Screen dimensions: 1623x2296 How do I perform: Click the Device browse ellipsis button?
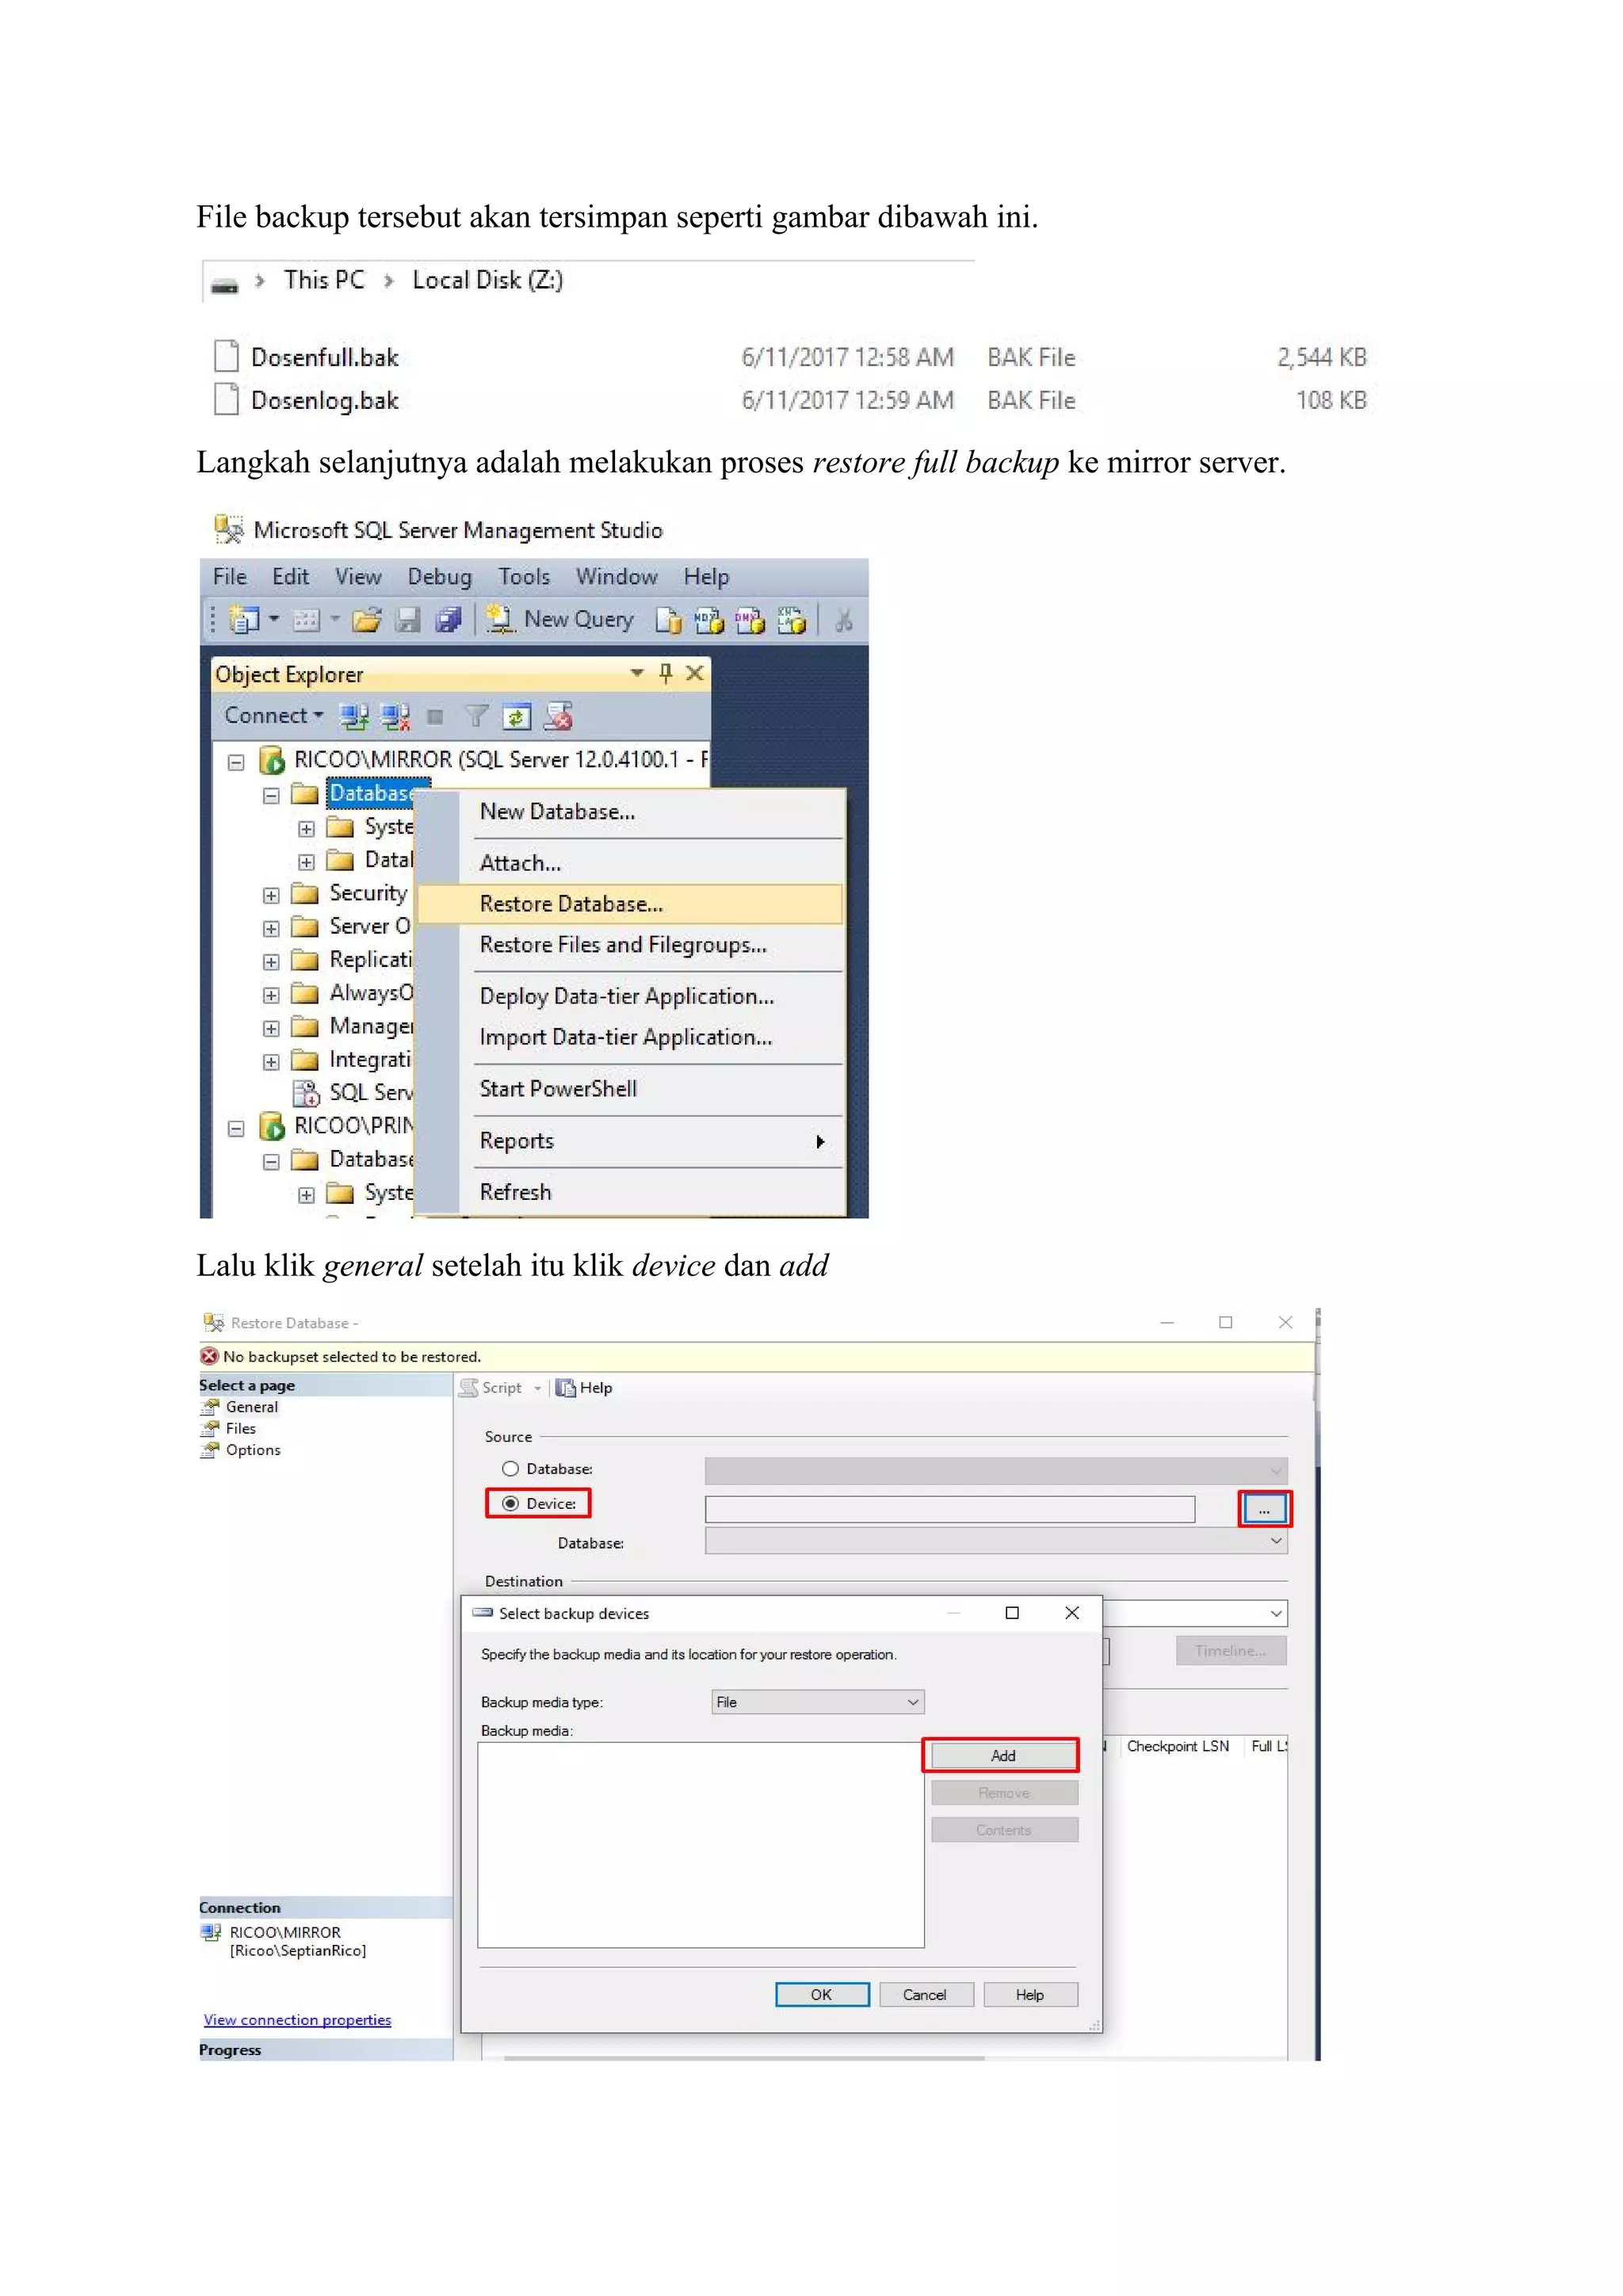pyautogui.click(x=1264, y=1509)
